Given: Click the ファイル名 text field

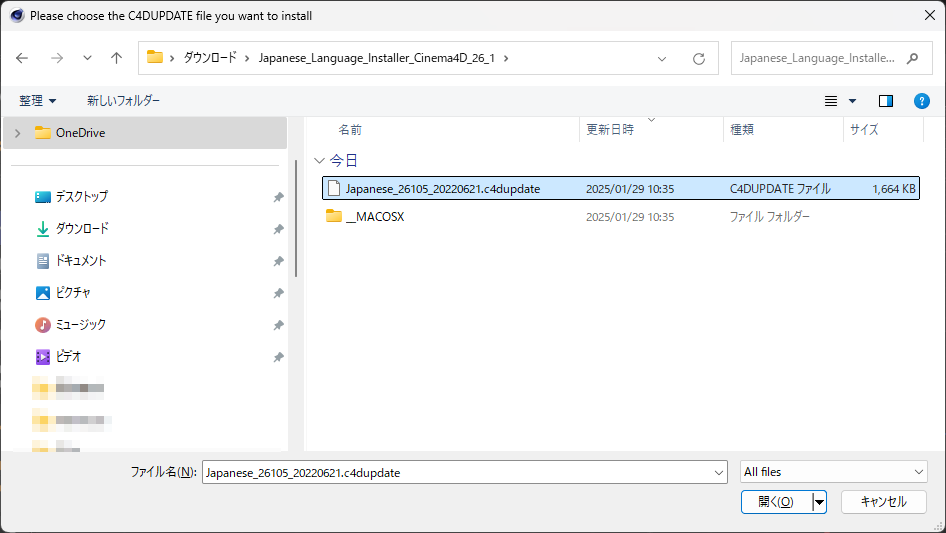Looking at the screenshot, I should tap(459, 472).
